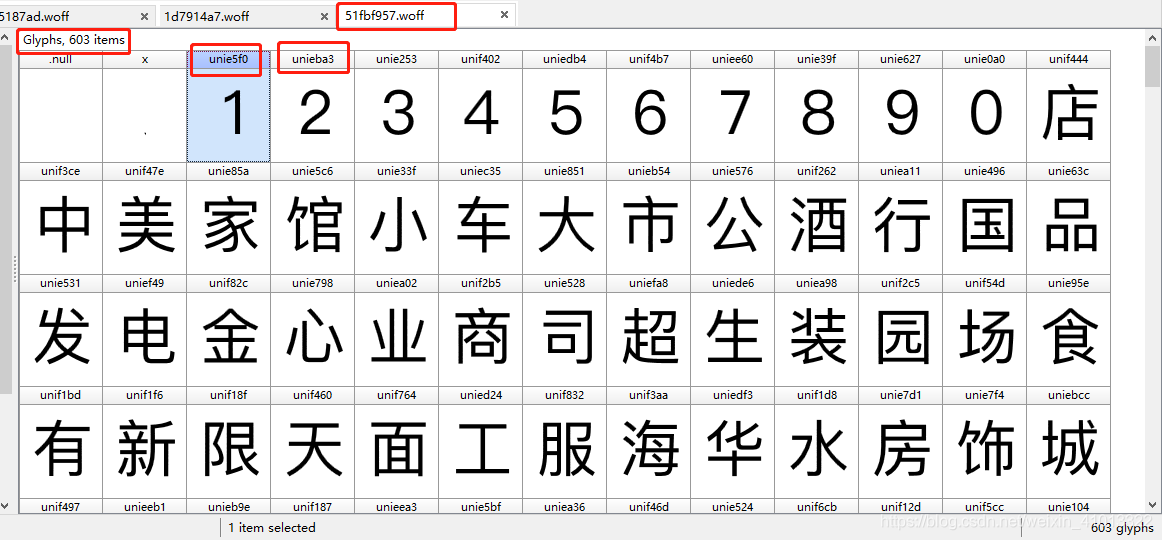Image resolution: width=1162 pixels, height=540 pixels.
Task: Click the 'unif497' glyph label
Action: click(61, 507)
